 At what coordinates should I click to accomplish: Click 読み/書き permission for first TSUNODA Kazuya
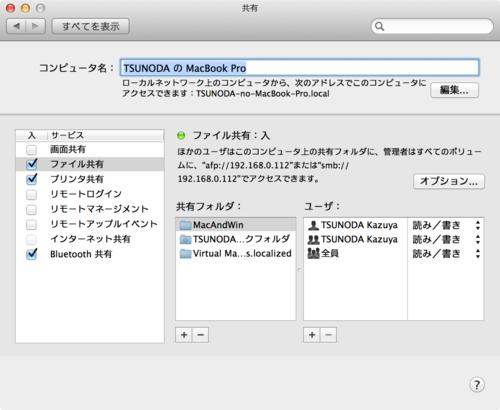(x=436, y=225)
